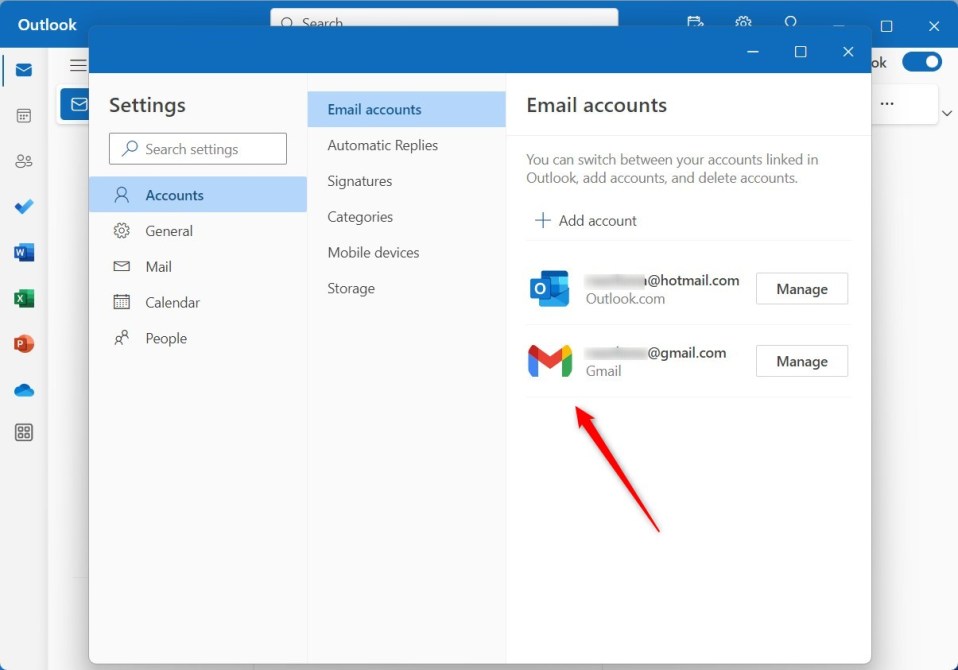
Task: Open PowerPoint from the sidebar
Action: click(x=22, y=343)
